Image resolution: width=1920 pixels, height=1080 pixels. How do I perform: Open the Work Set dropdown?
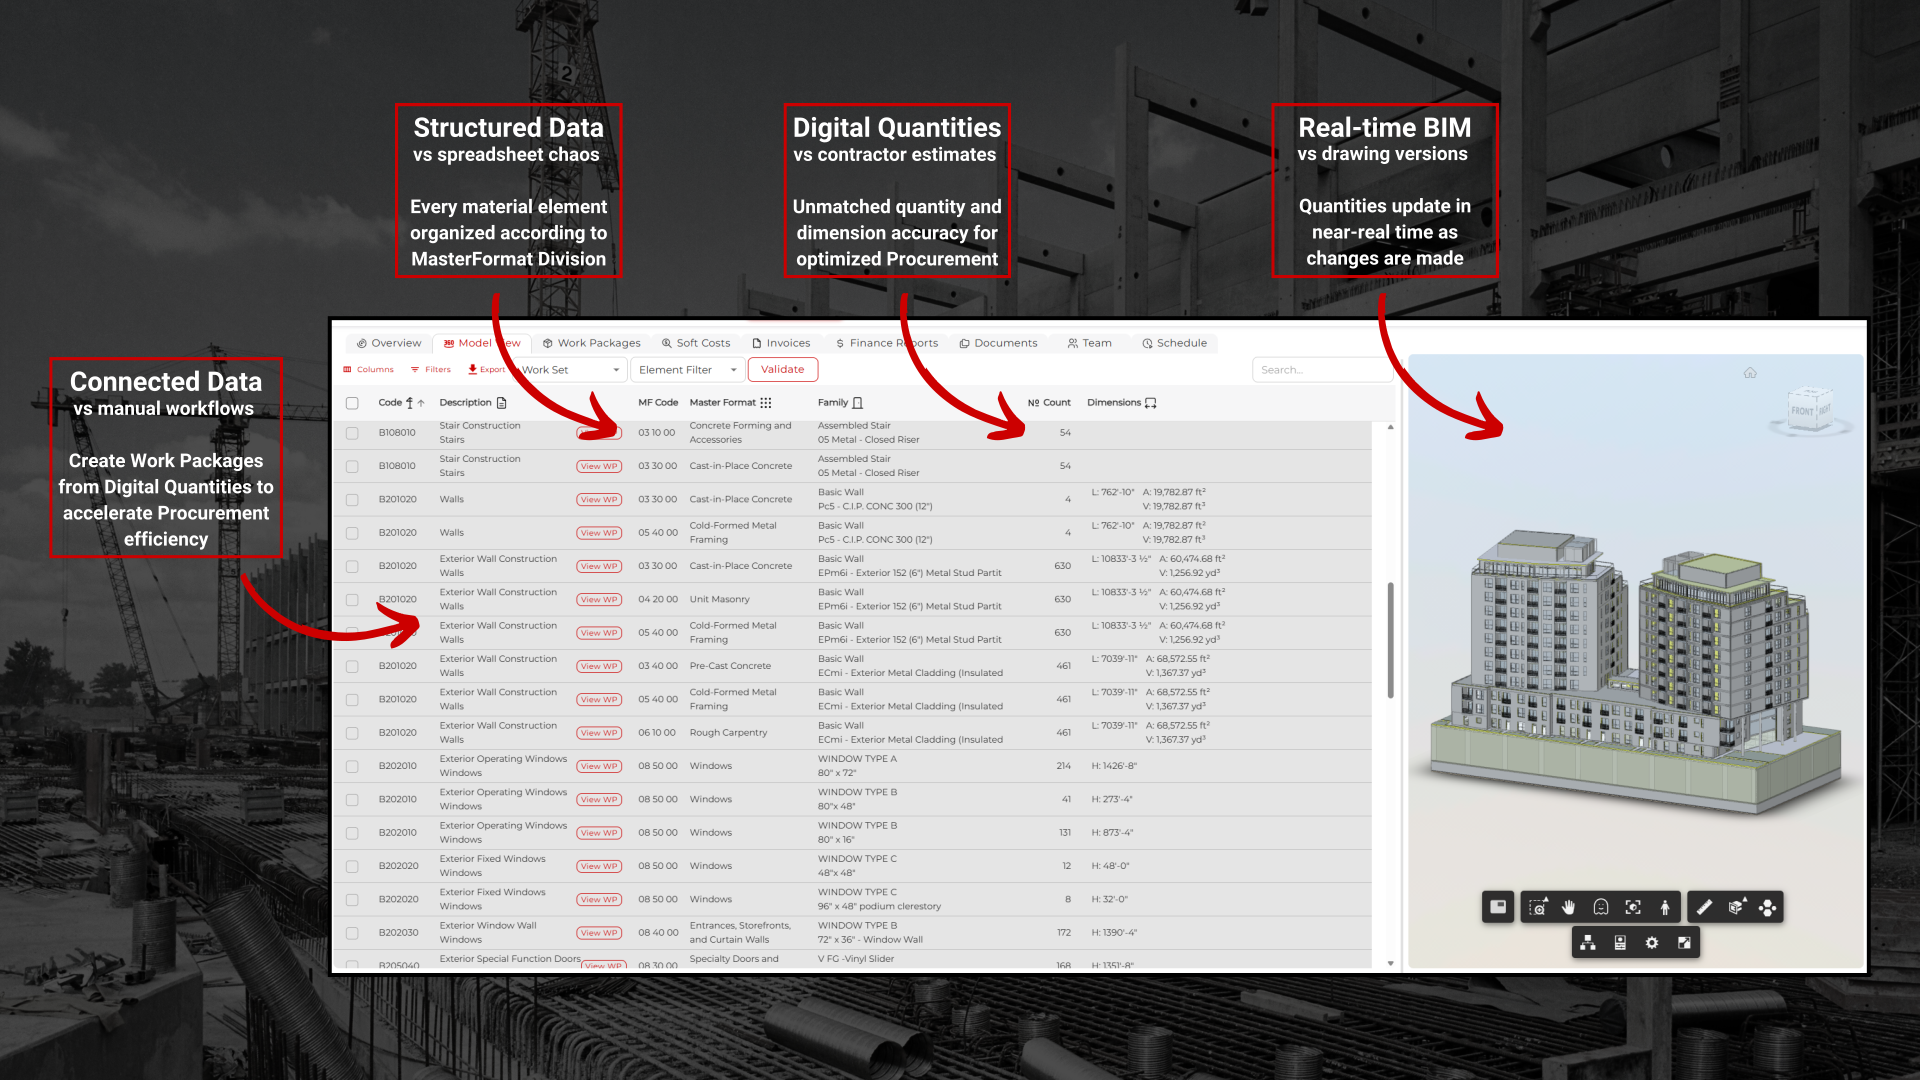[x=572, y=370]
